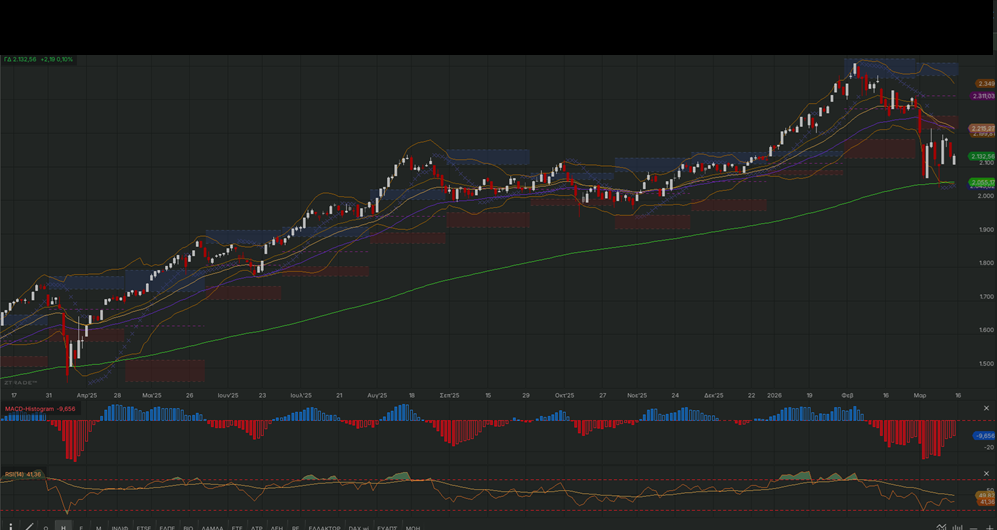Close the MACD-Histogram indicator panel
The width and height of the screenshot is (997, 530).
[987, 408]
